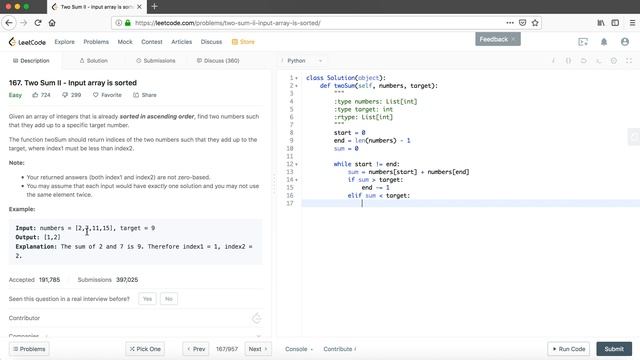Click the thumbs down dislike icon

[x=65, y=95]
